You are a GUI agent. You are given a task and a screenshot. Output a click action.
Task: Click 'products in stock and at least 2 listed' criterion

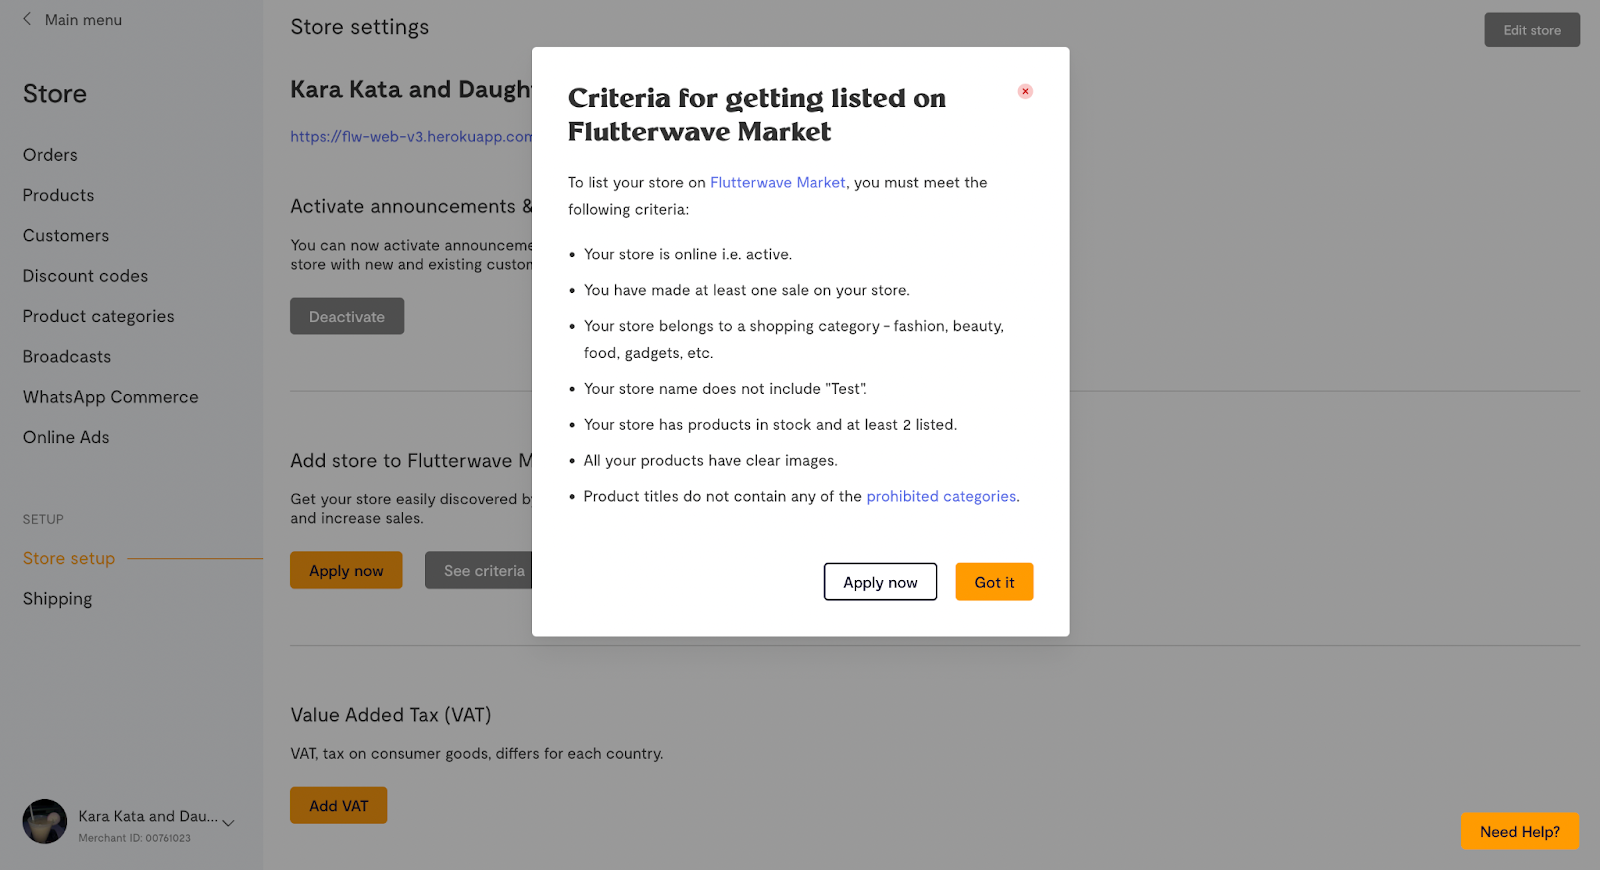[770, 424]
